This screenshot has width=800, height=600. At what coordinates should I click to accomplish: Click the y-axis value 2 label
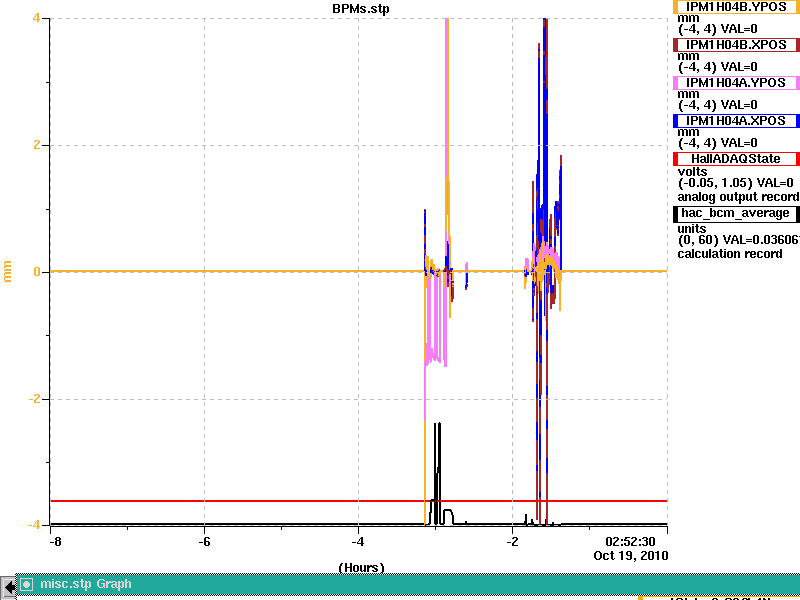coord(37,145)
